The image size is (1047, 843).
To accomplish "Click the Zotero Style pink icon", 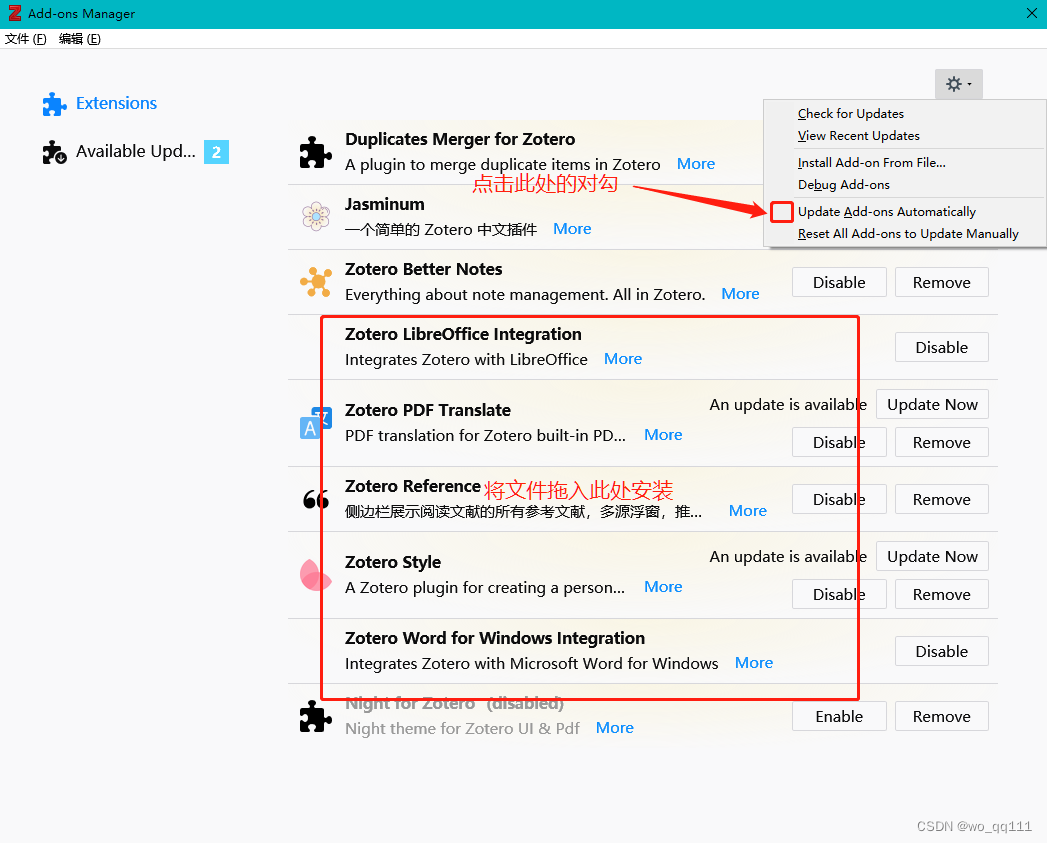I will point(315,575).
